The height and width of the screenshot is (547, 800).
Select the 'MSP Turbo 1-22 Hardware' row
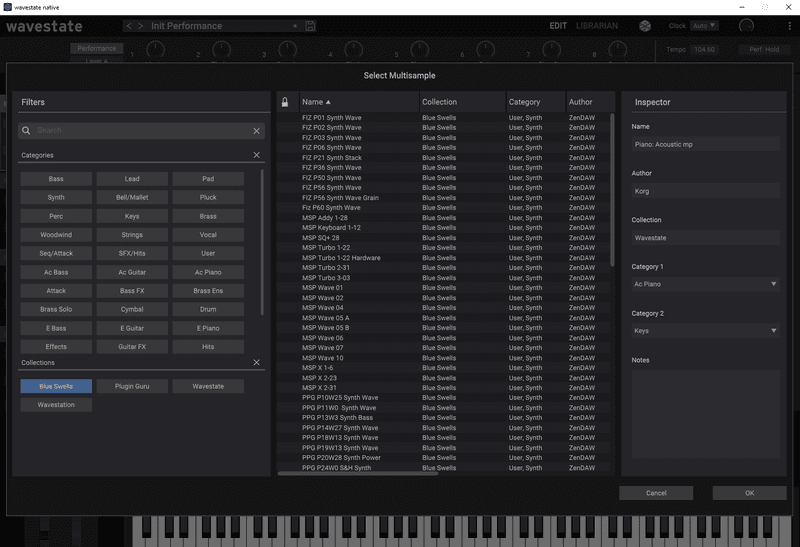(x=443, y=258)
